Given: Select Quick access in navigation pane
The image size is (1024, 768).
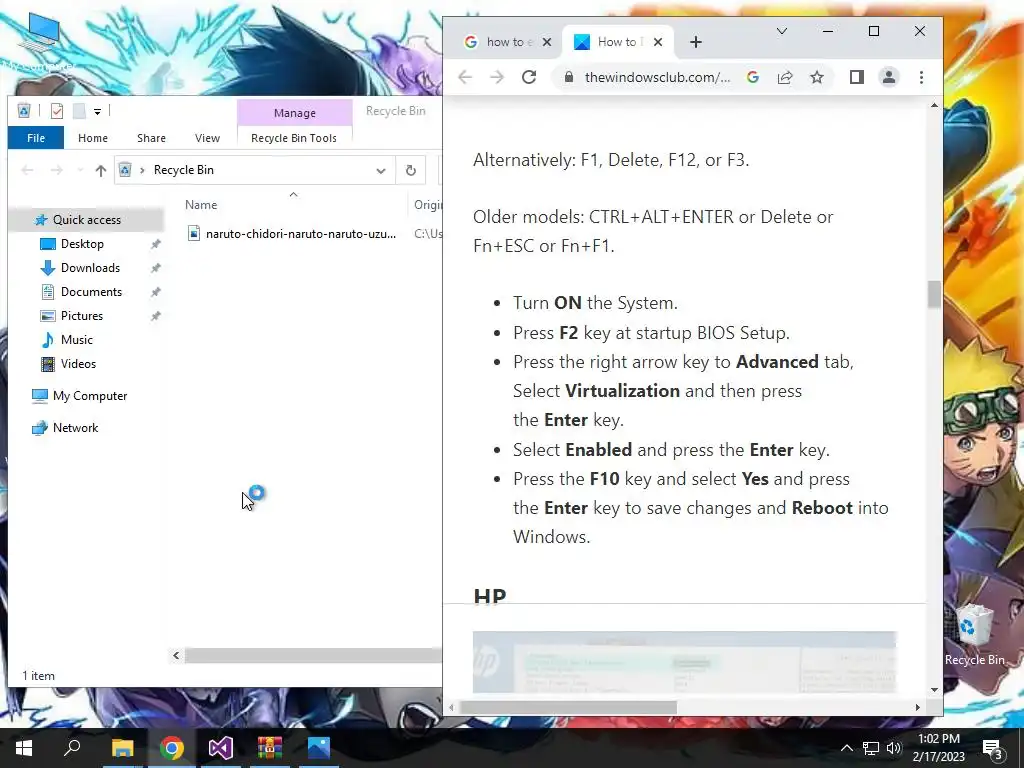Looking at the screenshot, I should 86,219.
